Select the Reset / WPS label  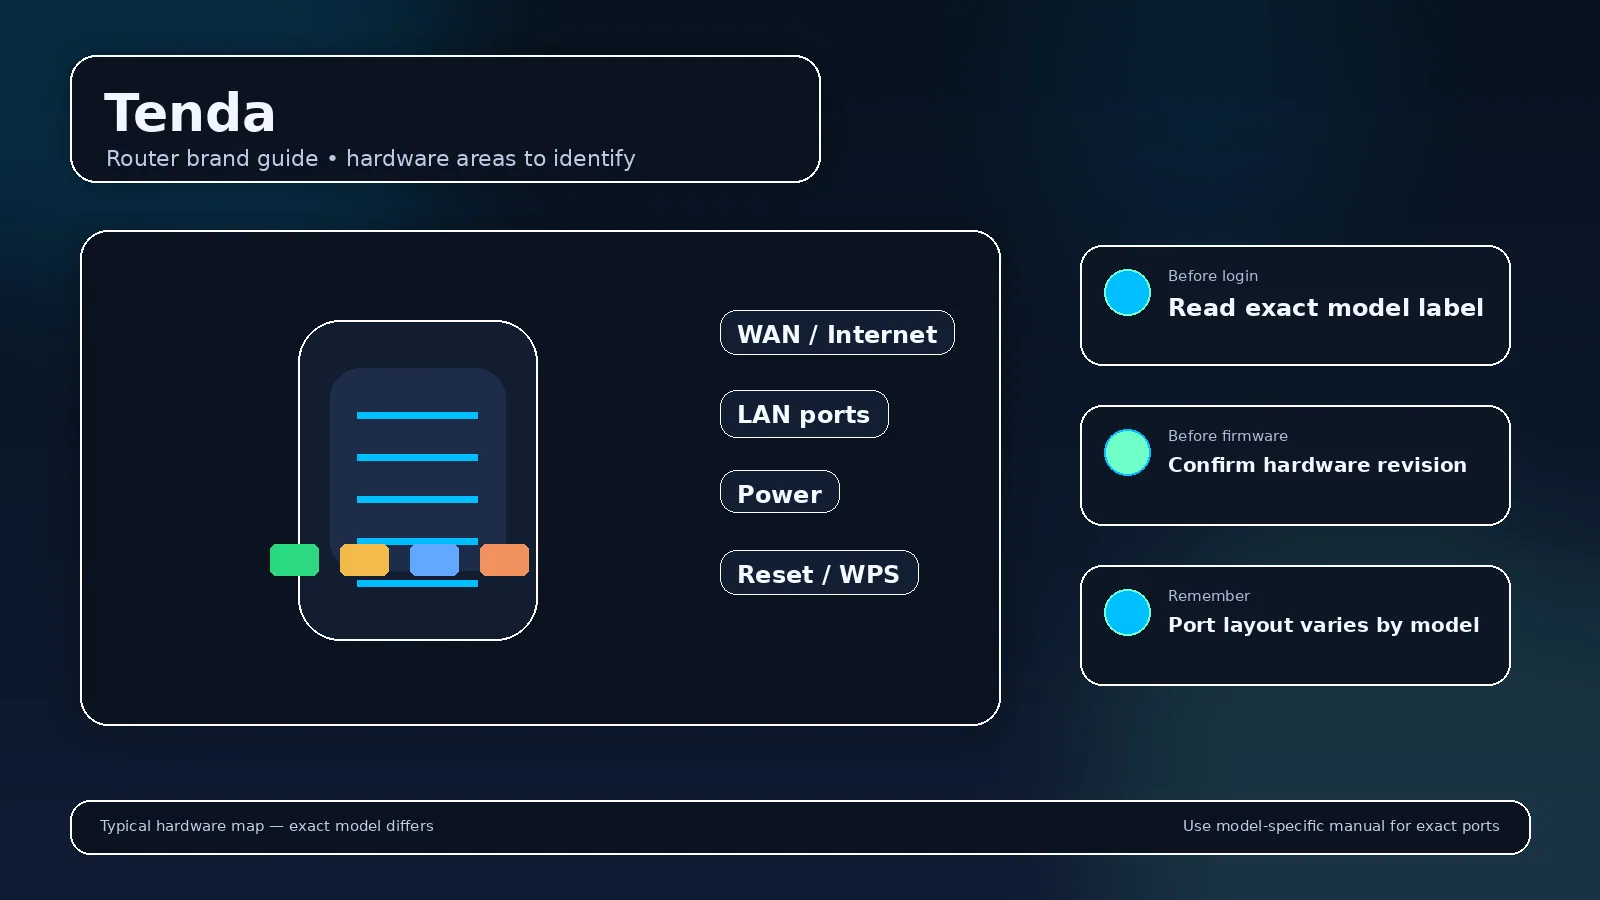coord(819,573)
